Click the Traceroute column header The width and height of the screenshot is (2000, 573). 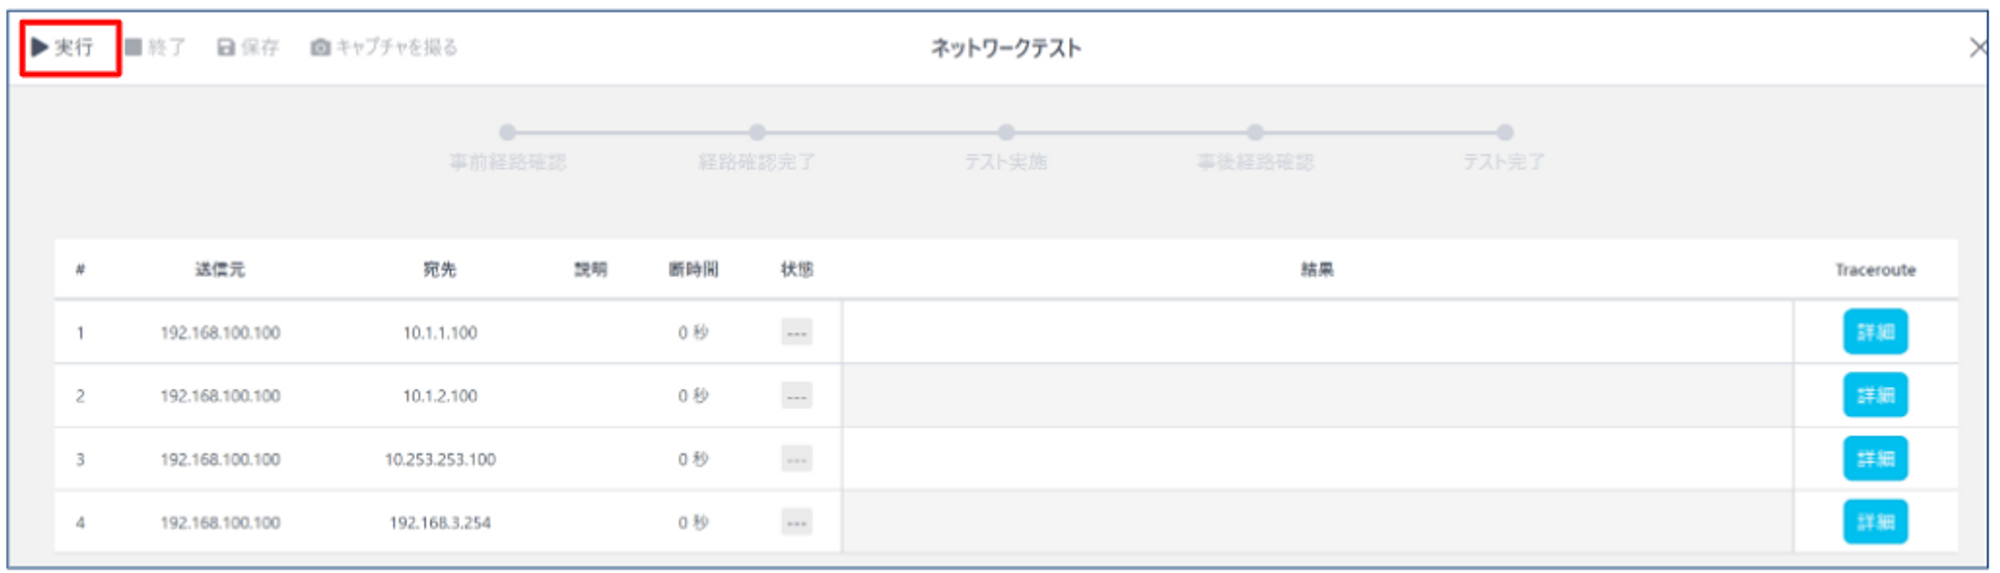[x=1875, y=269]
